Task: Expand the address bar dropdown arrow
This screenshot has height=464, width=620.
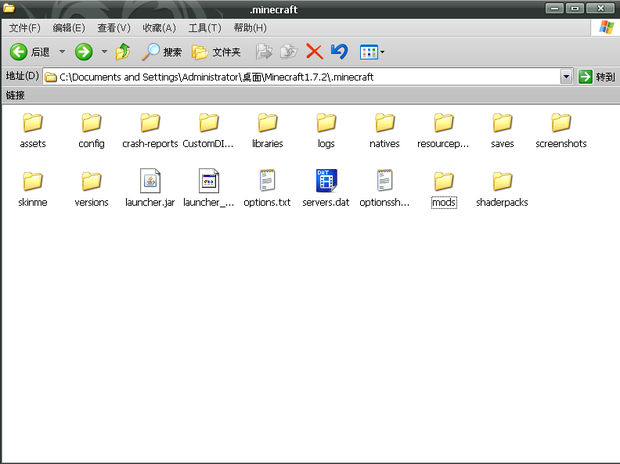Action: point(566,77)
